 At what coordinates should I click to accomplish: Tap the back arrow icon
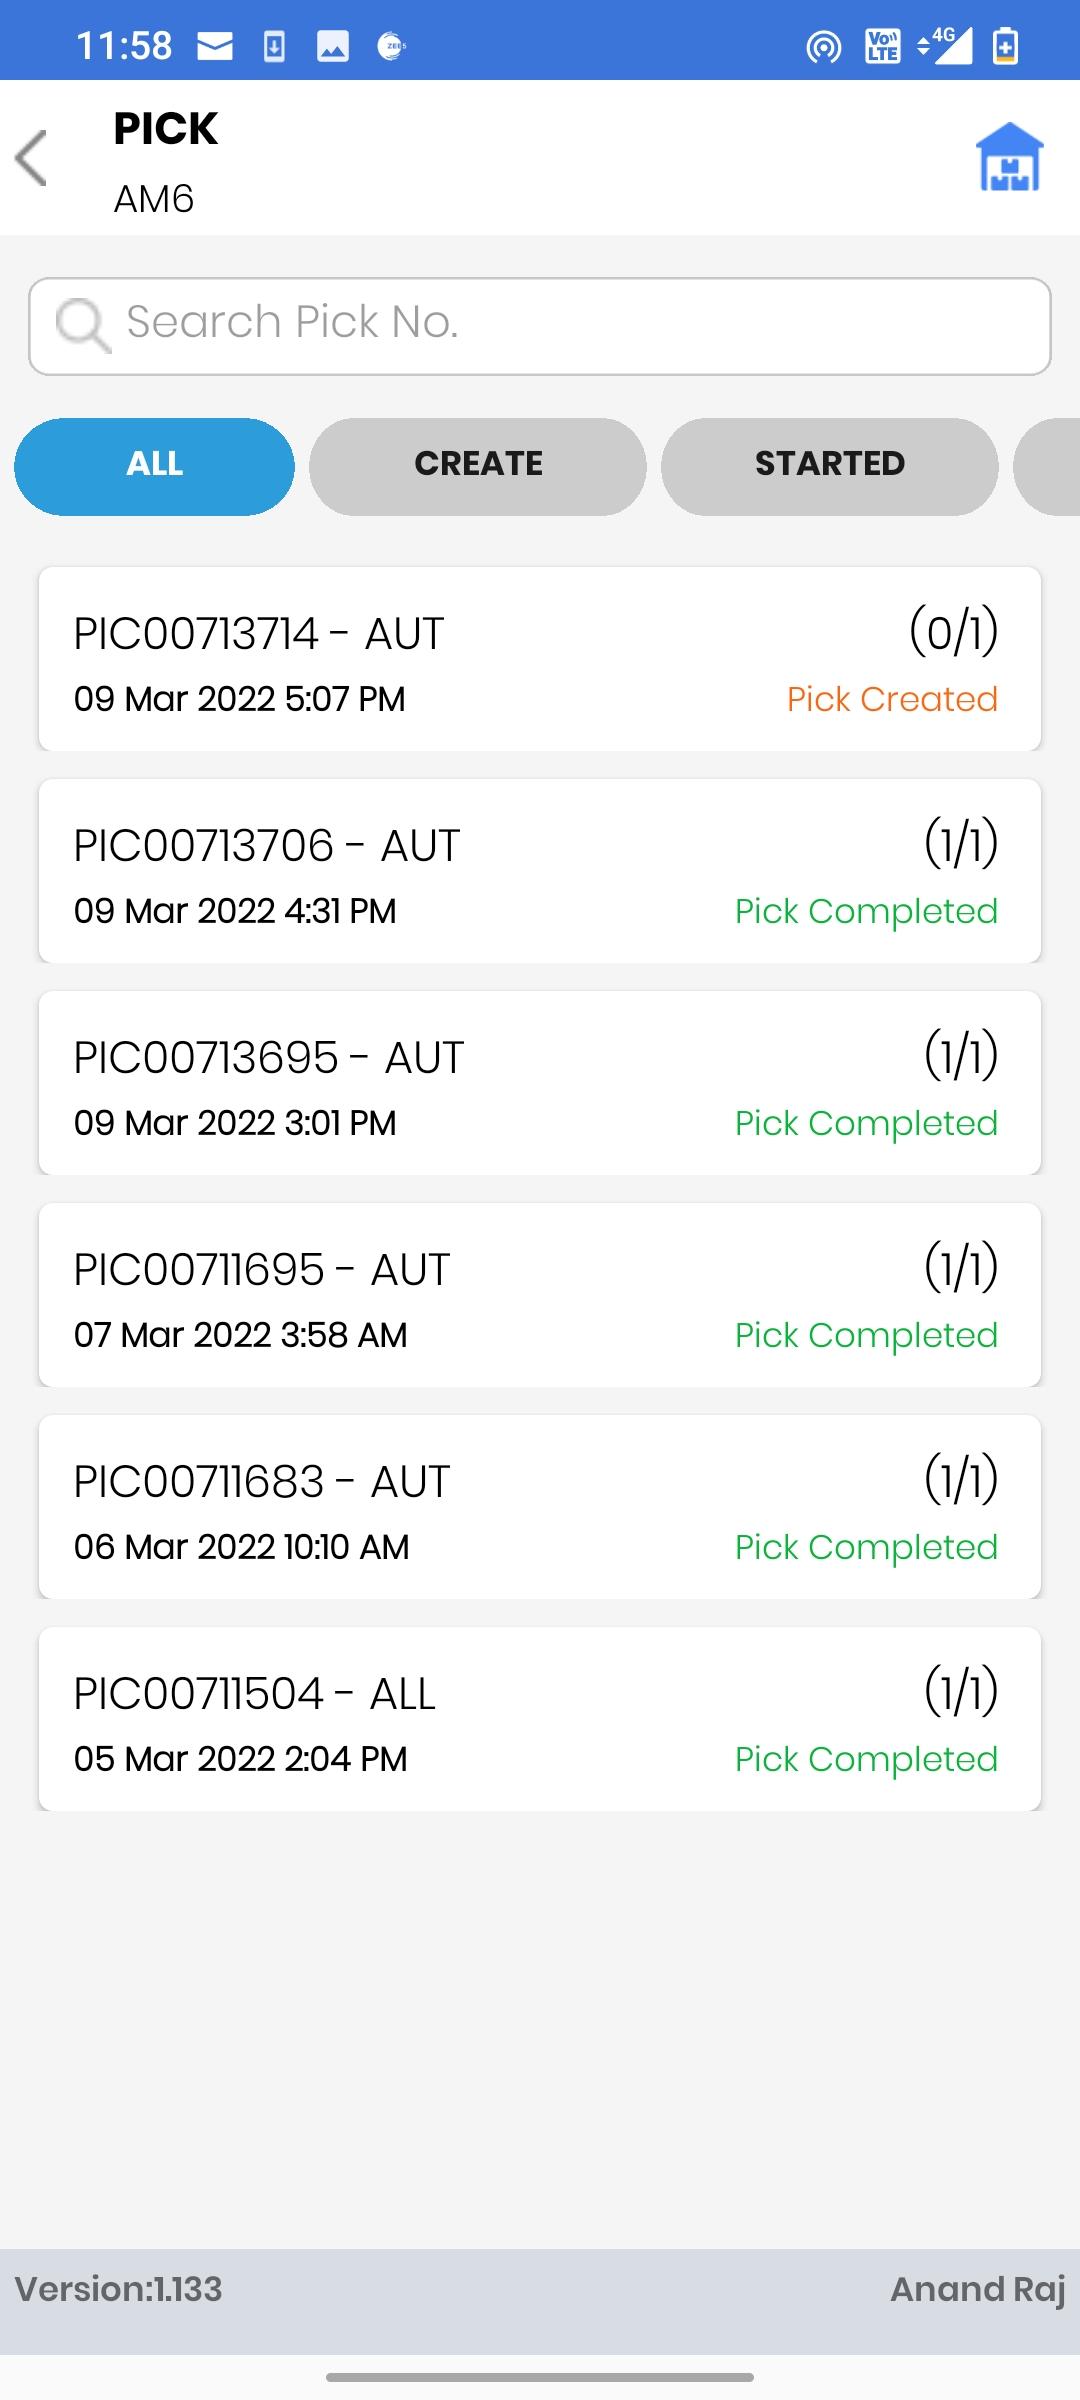(x=32, y=158)
